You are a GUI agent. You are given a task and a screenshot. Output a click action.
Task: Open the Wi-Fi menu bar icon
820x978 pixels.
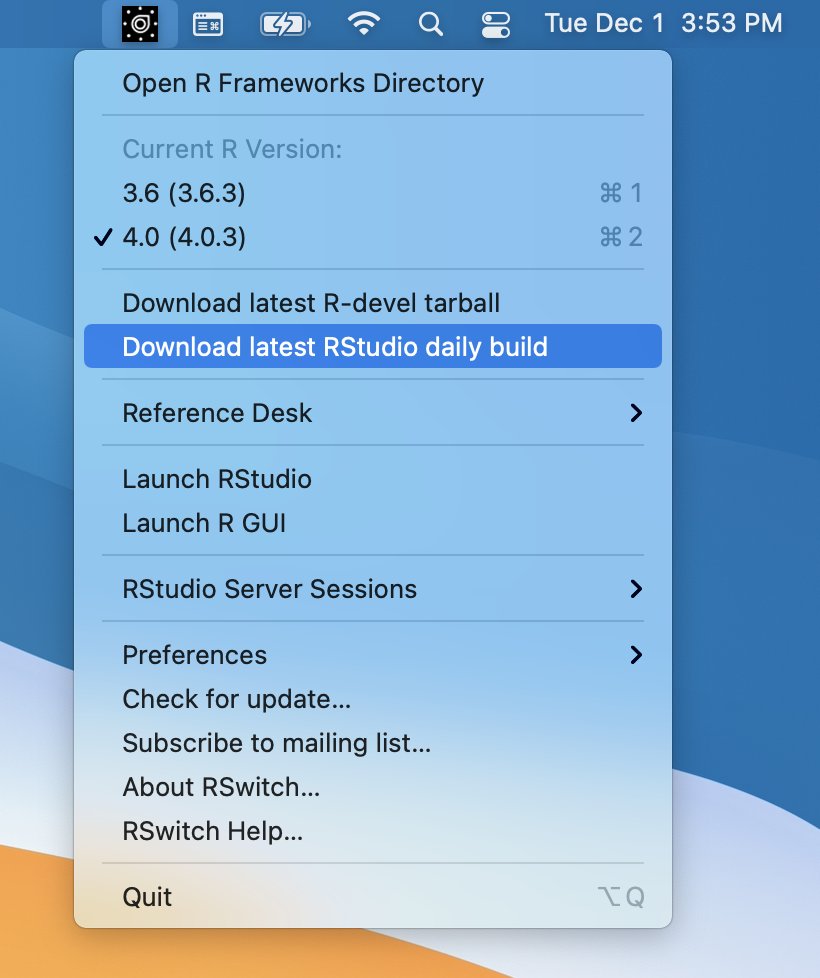364,24
